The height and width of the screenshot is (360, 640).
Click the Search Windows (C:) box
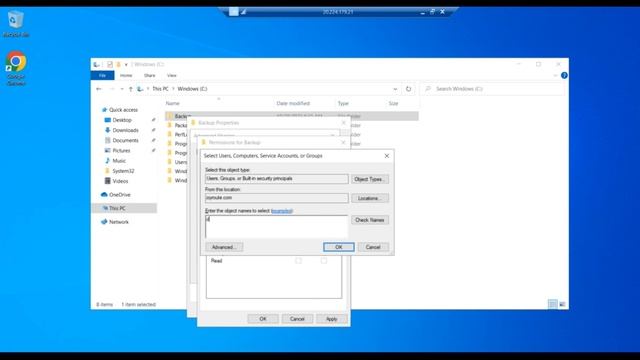click(493, 89)
